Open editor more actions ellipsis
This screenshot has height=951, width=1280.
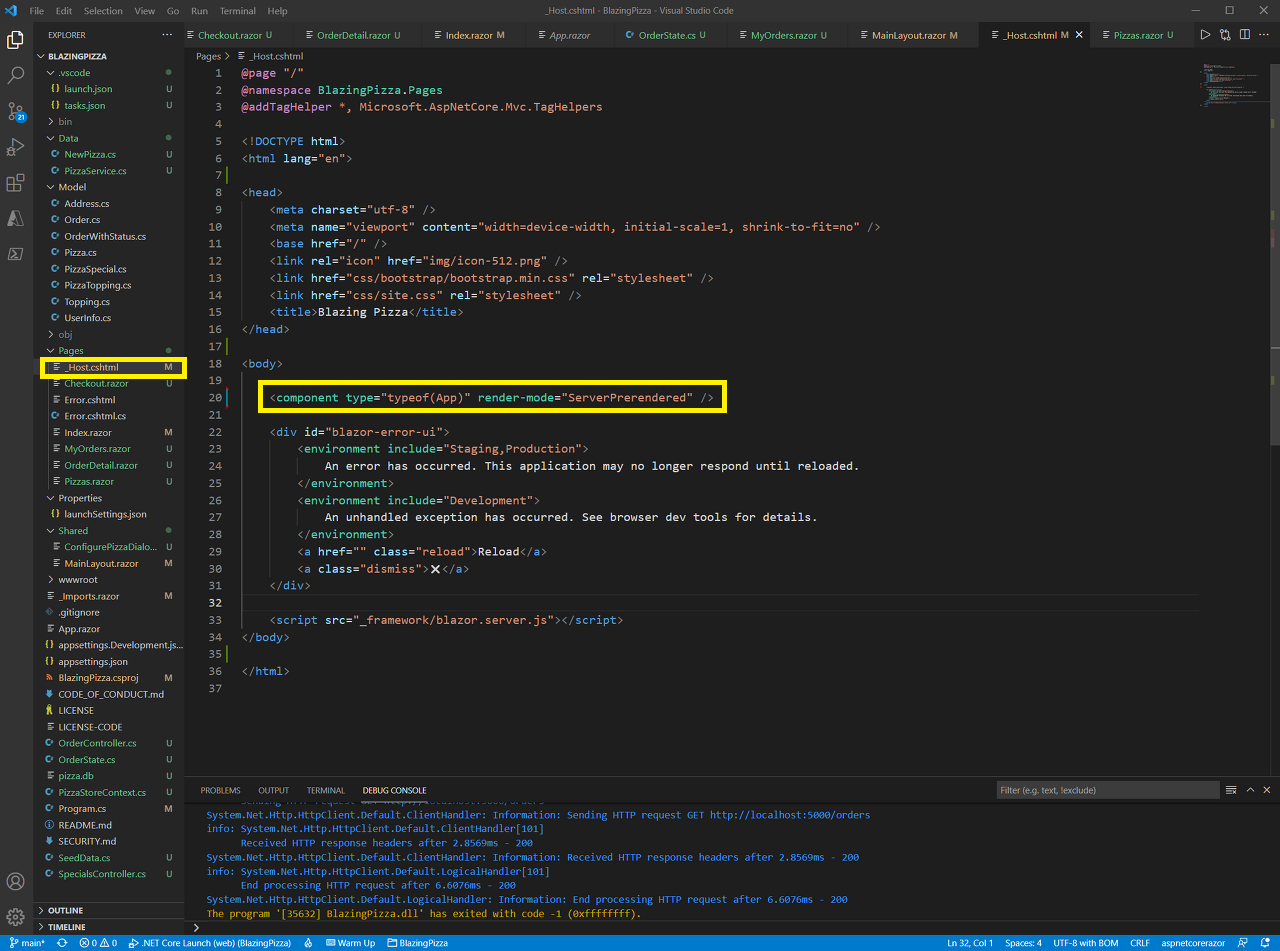tap(1265, 35)
